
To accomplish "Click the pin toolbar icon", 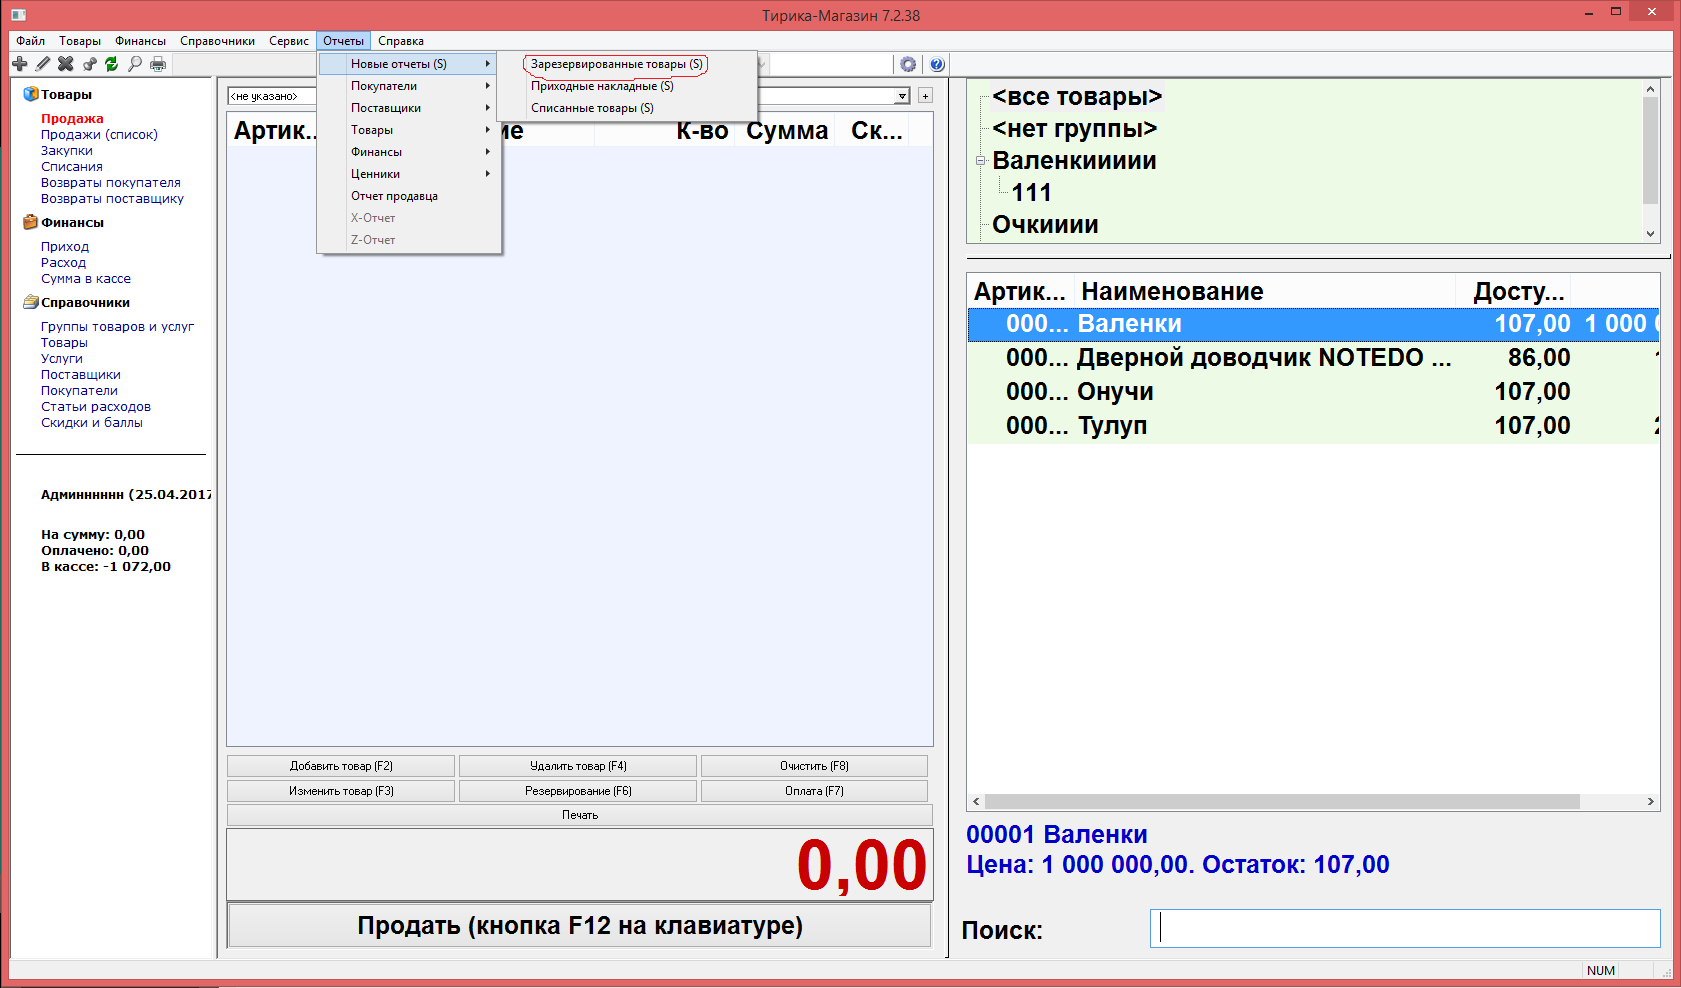I will [x=89, y=64].
